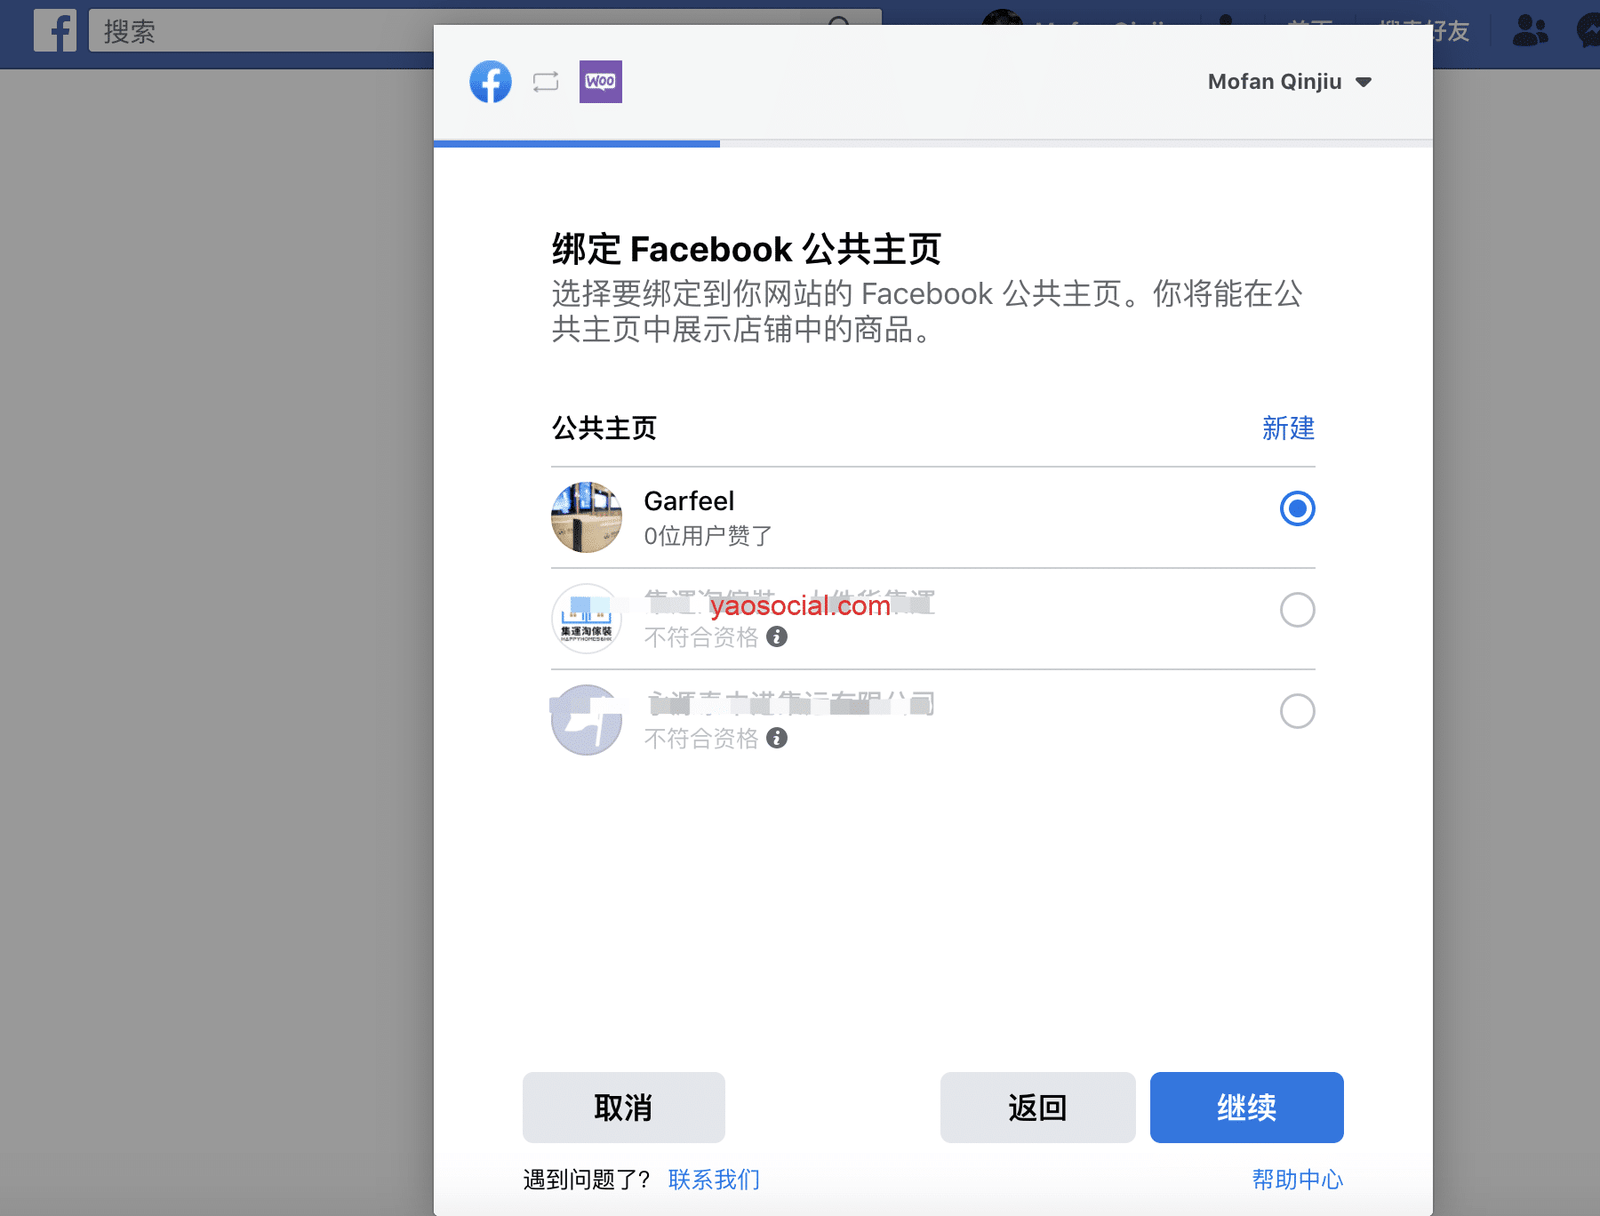Open the 帮助中心 help center link
The height and width of the screenshot is (1216, 1600).
coord(1297,1180)
